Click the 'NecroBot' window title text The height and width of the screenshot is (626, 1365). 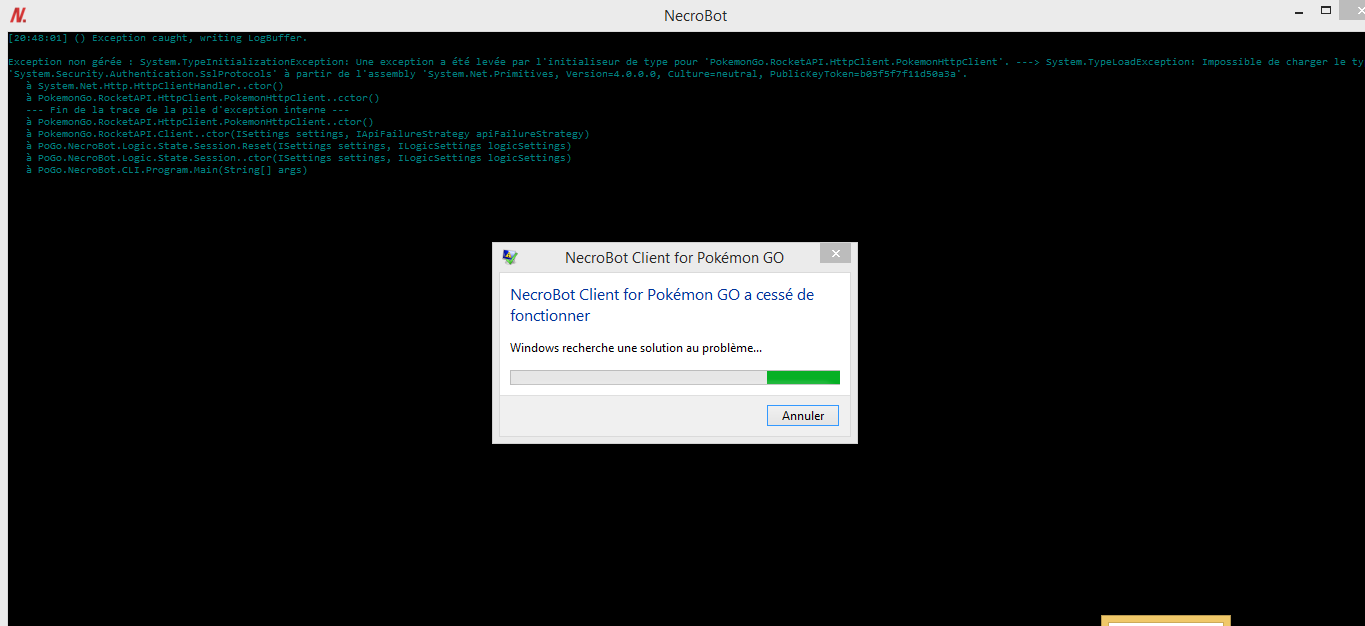[x=695, y=16]
